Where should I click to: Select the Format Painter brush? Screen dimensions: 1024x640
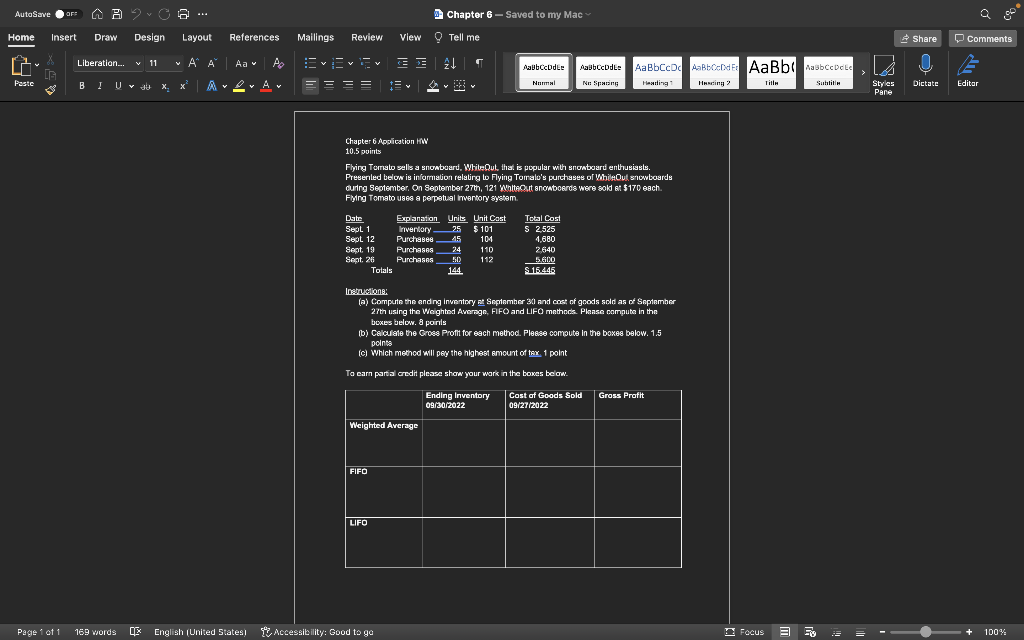[50, 89]
